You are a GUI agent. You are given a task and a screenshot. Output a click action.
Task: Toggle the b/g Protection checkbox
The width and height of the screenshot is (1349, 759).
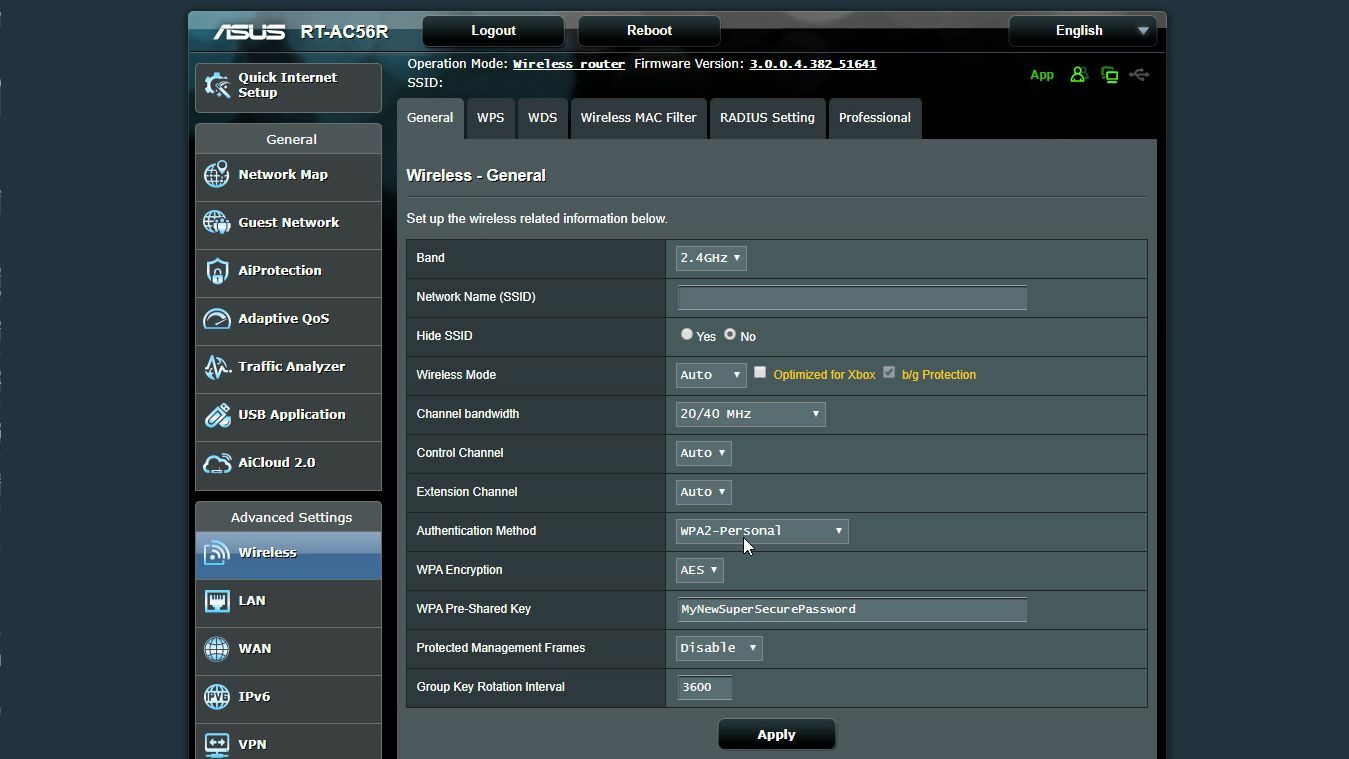click(889, 373)
